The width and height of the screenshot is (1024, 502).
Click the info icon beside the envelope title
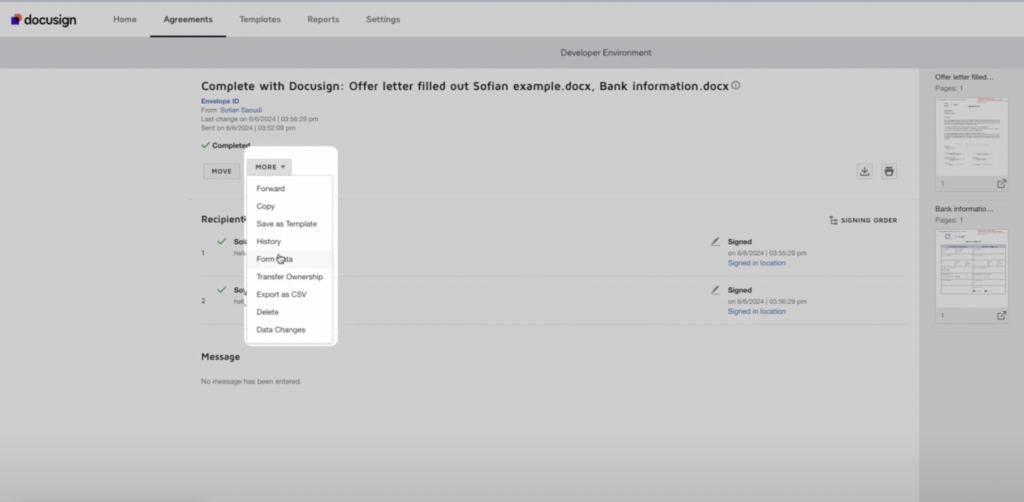pos(735,85)
